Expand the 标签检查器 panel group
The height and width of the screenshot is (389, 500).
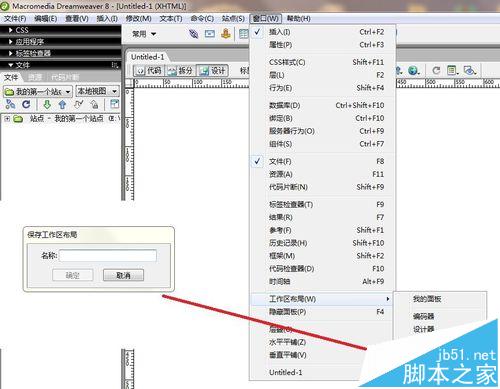10,53
